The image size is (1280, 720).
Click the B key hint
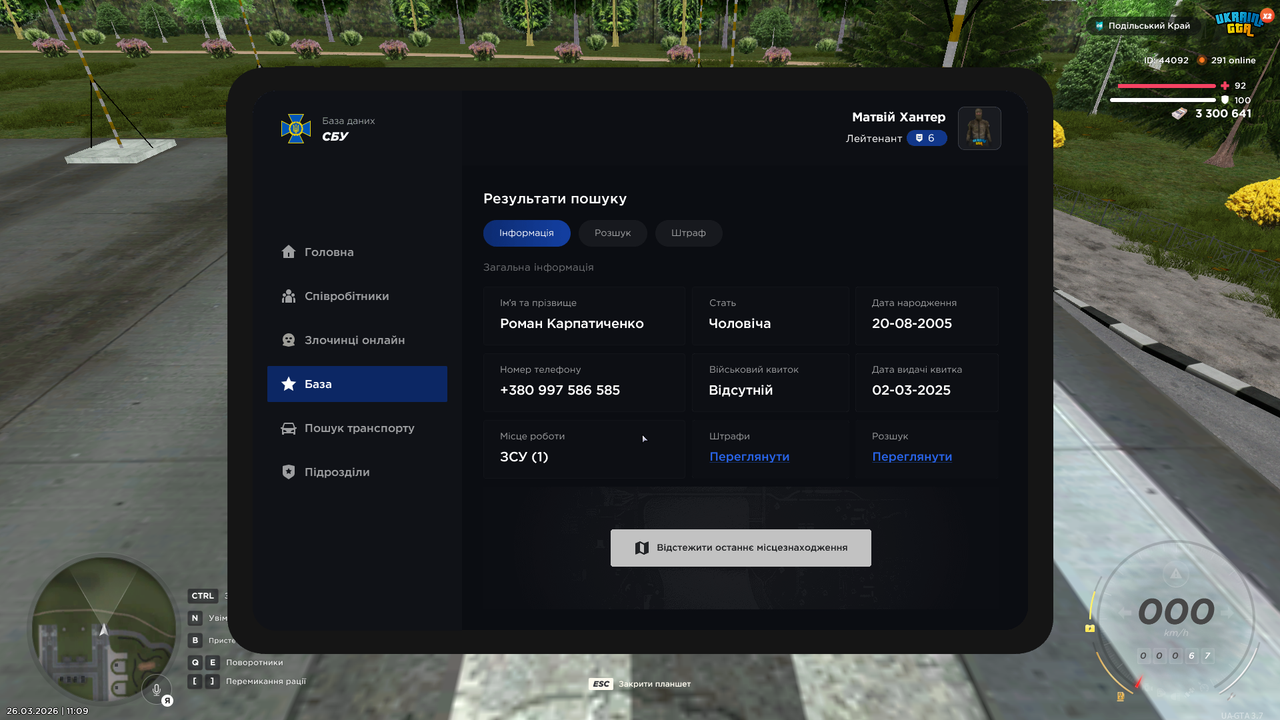click(196, 640)
